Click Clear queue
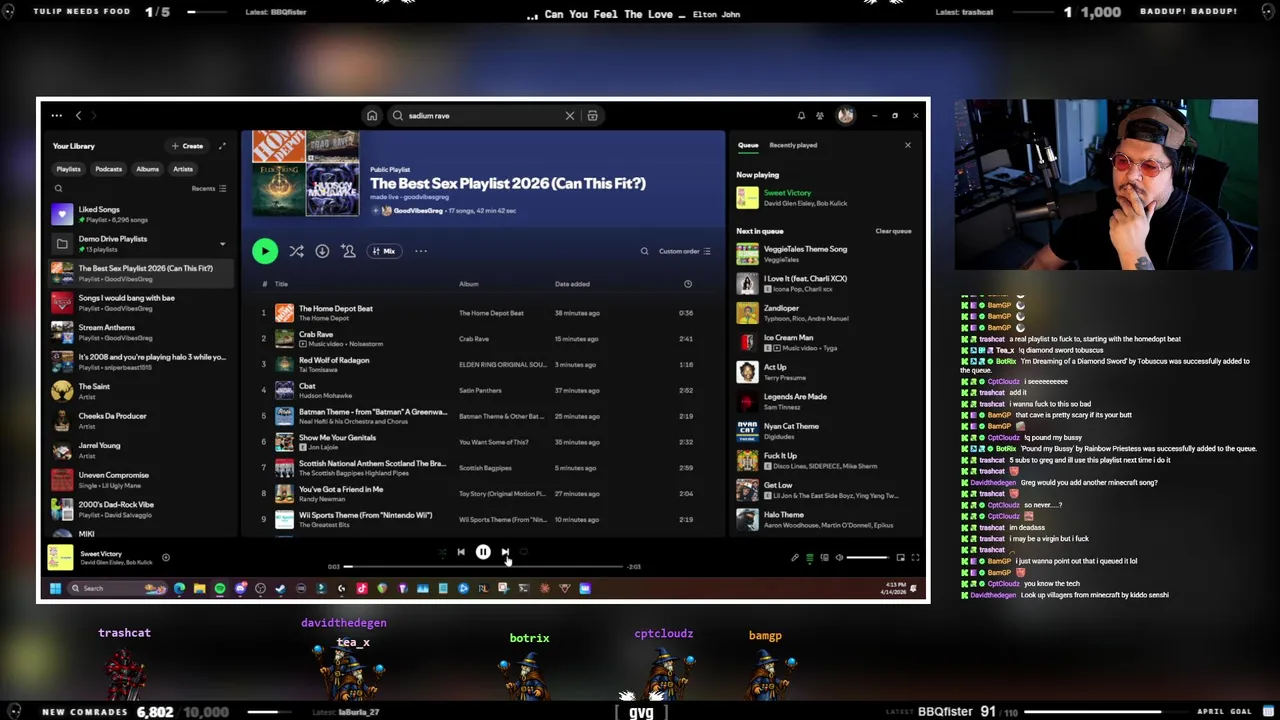The width and height of the screenshot is (1280, 720). coord(893,231)
